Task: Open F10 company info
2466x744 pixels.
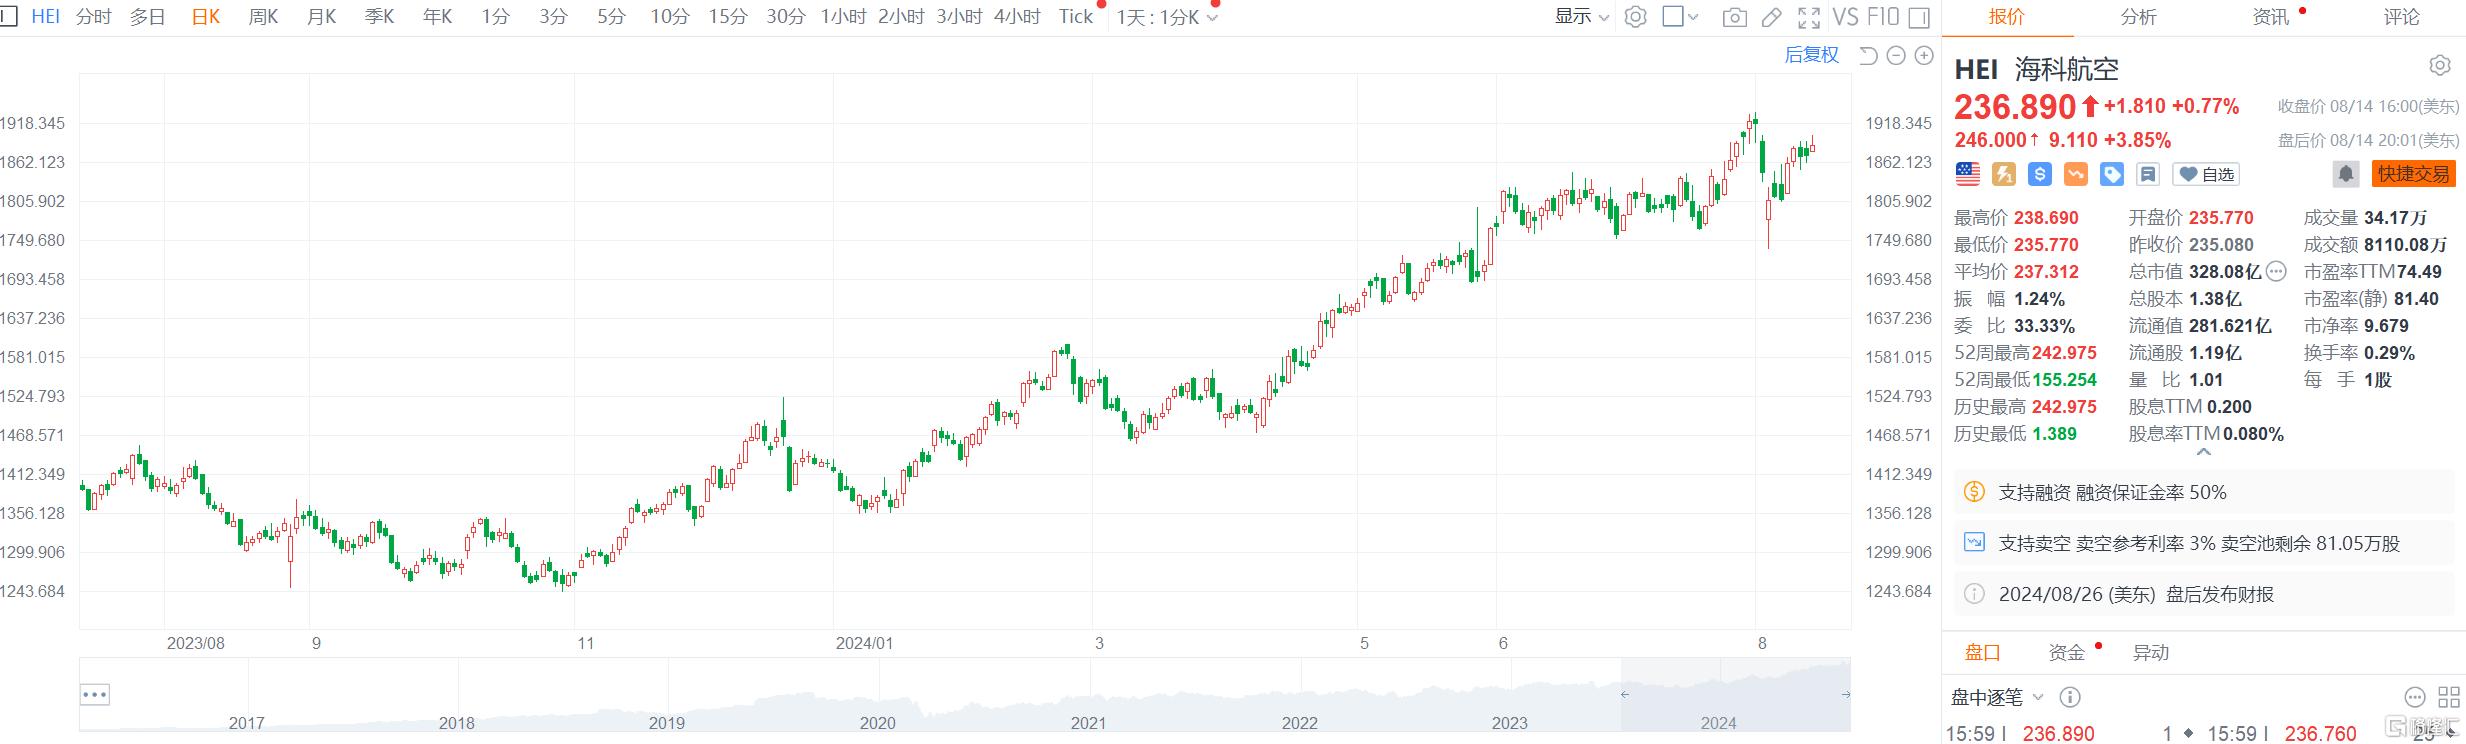Action: pos(1883,17)
